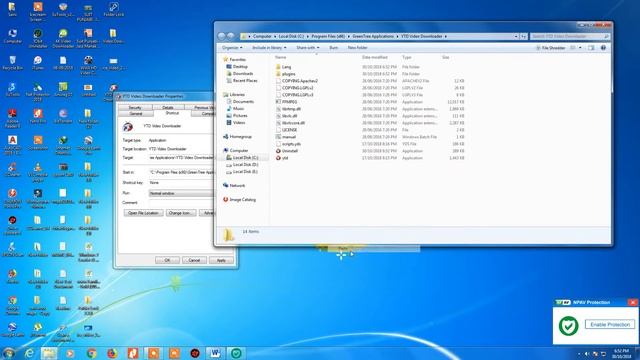The image size is (640, 360).
Task: Open Firefox from the taskbar
Action: pos(112,353)
